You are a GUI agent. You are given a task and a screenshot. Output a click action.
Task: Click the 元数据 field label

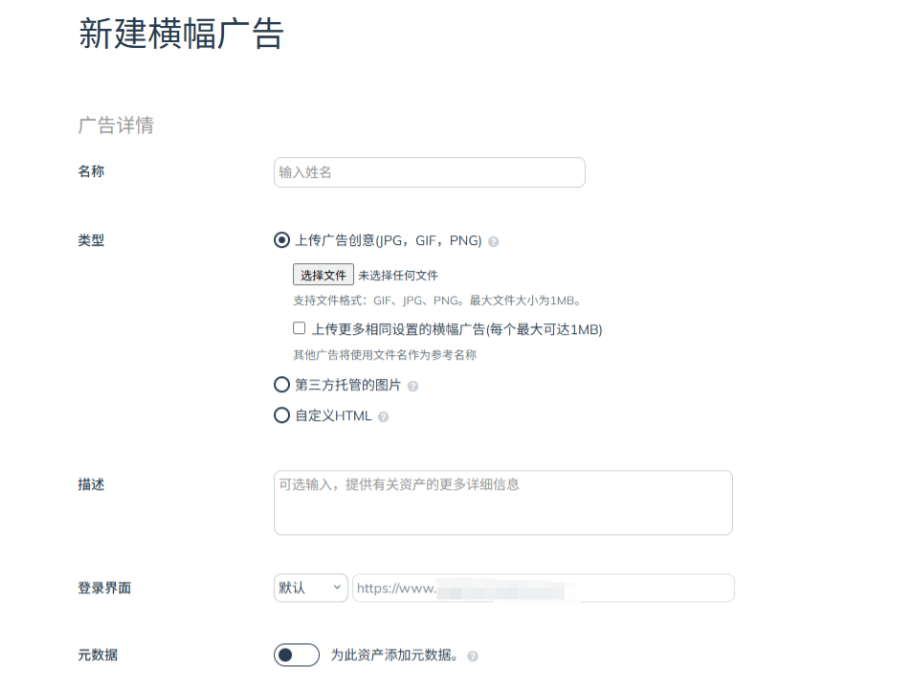tap(98, 655)
